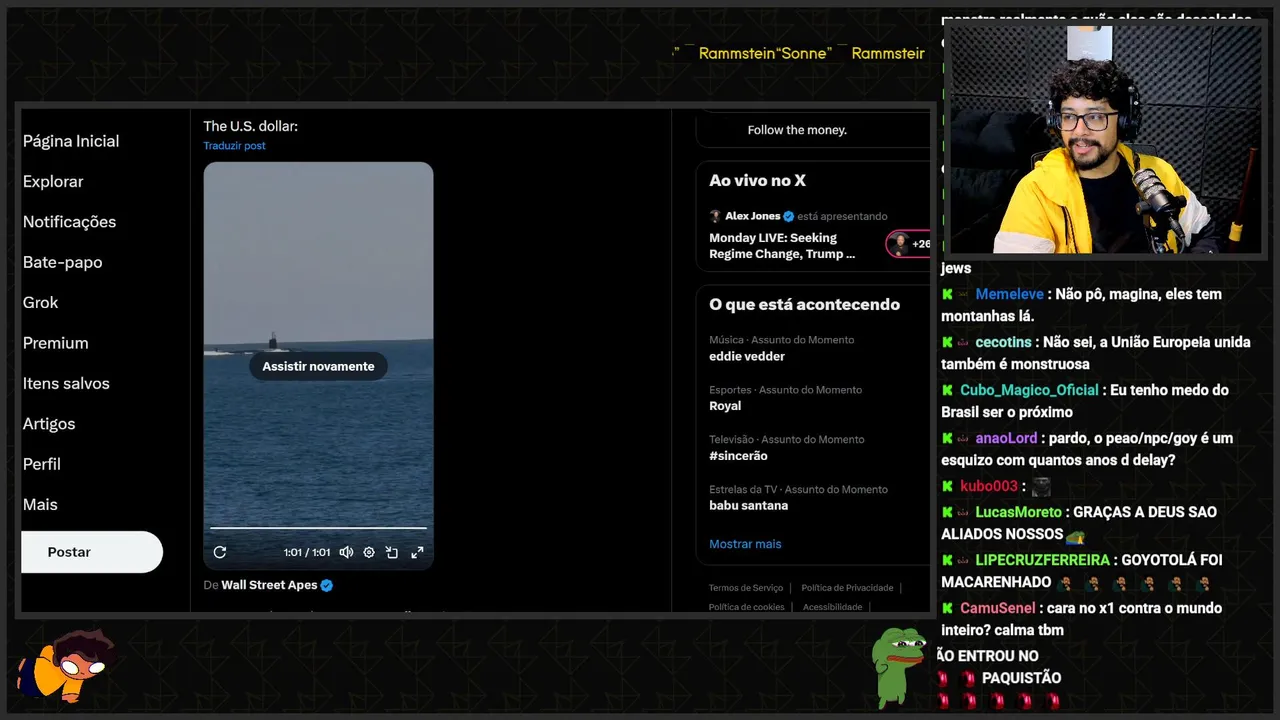Open video playback settings gear
Screen dimensions: 1280x720
click(369, 552)
